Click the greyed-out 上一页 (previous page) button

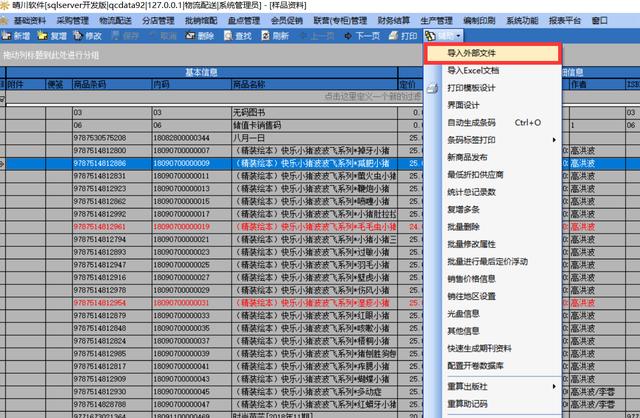point(318,36)
